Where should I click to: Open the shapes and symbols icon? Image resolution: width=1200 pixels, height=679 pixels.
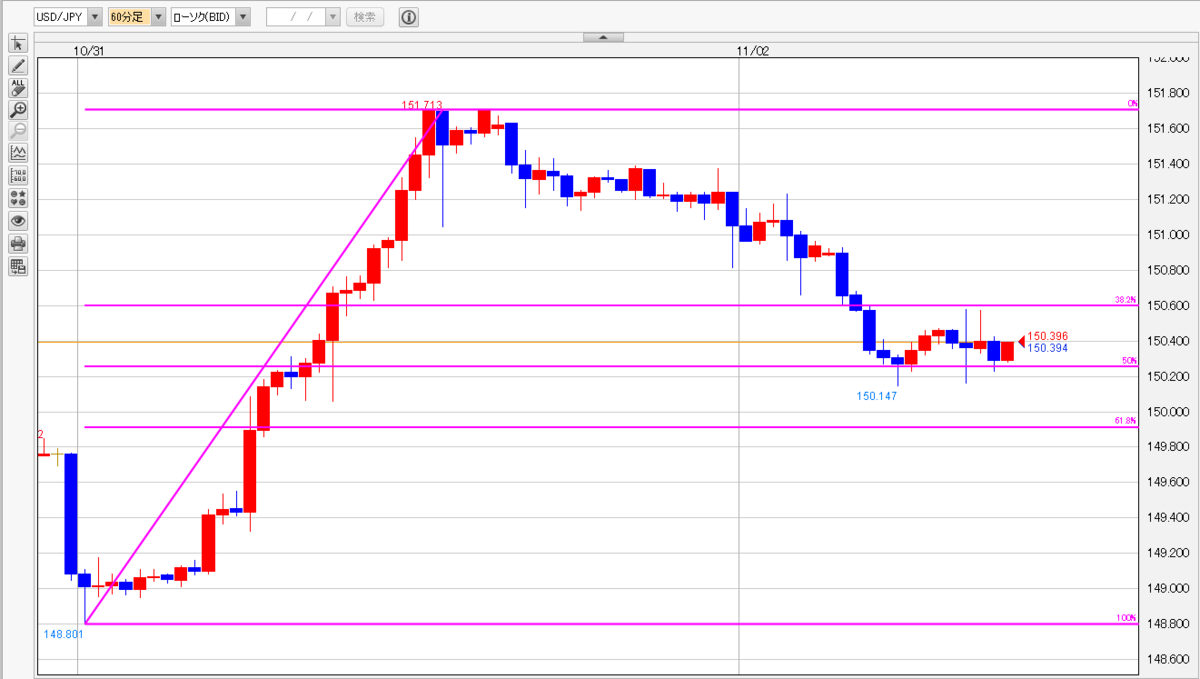coord(18,198)
